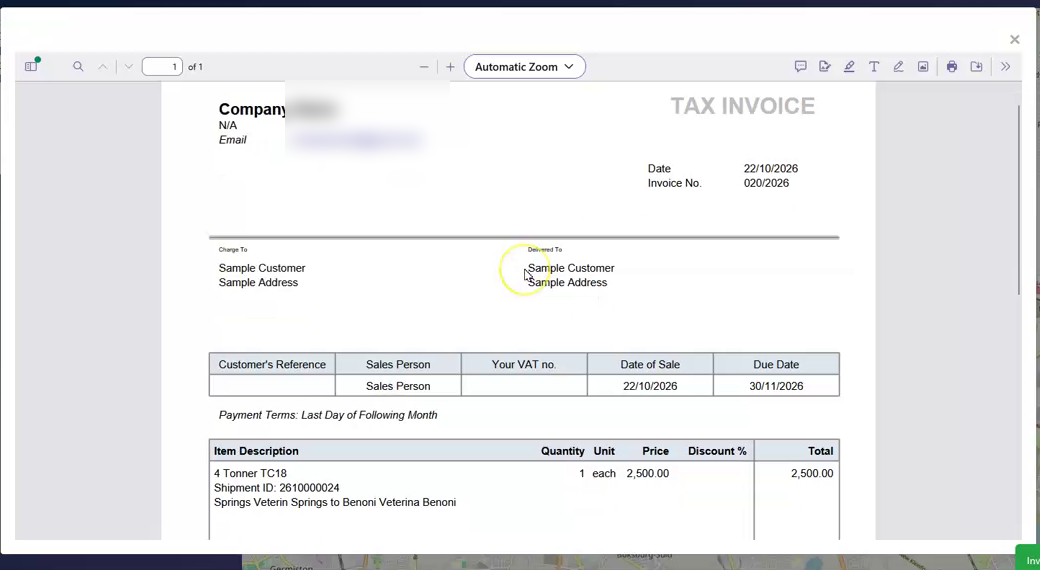The width and height of the screenshot is (1040, 570).
Task: Download the invoice PDF
Action: pos(976,66)
